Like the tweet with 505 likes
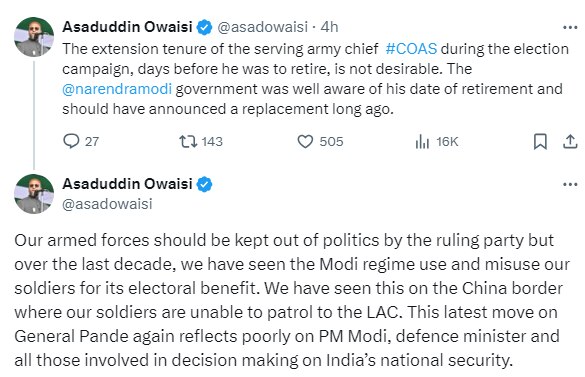The height and width of the screenshot is (377, 585). (305, 141)
